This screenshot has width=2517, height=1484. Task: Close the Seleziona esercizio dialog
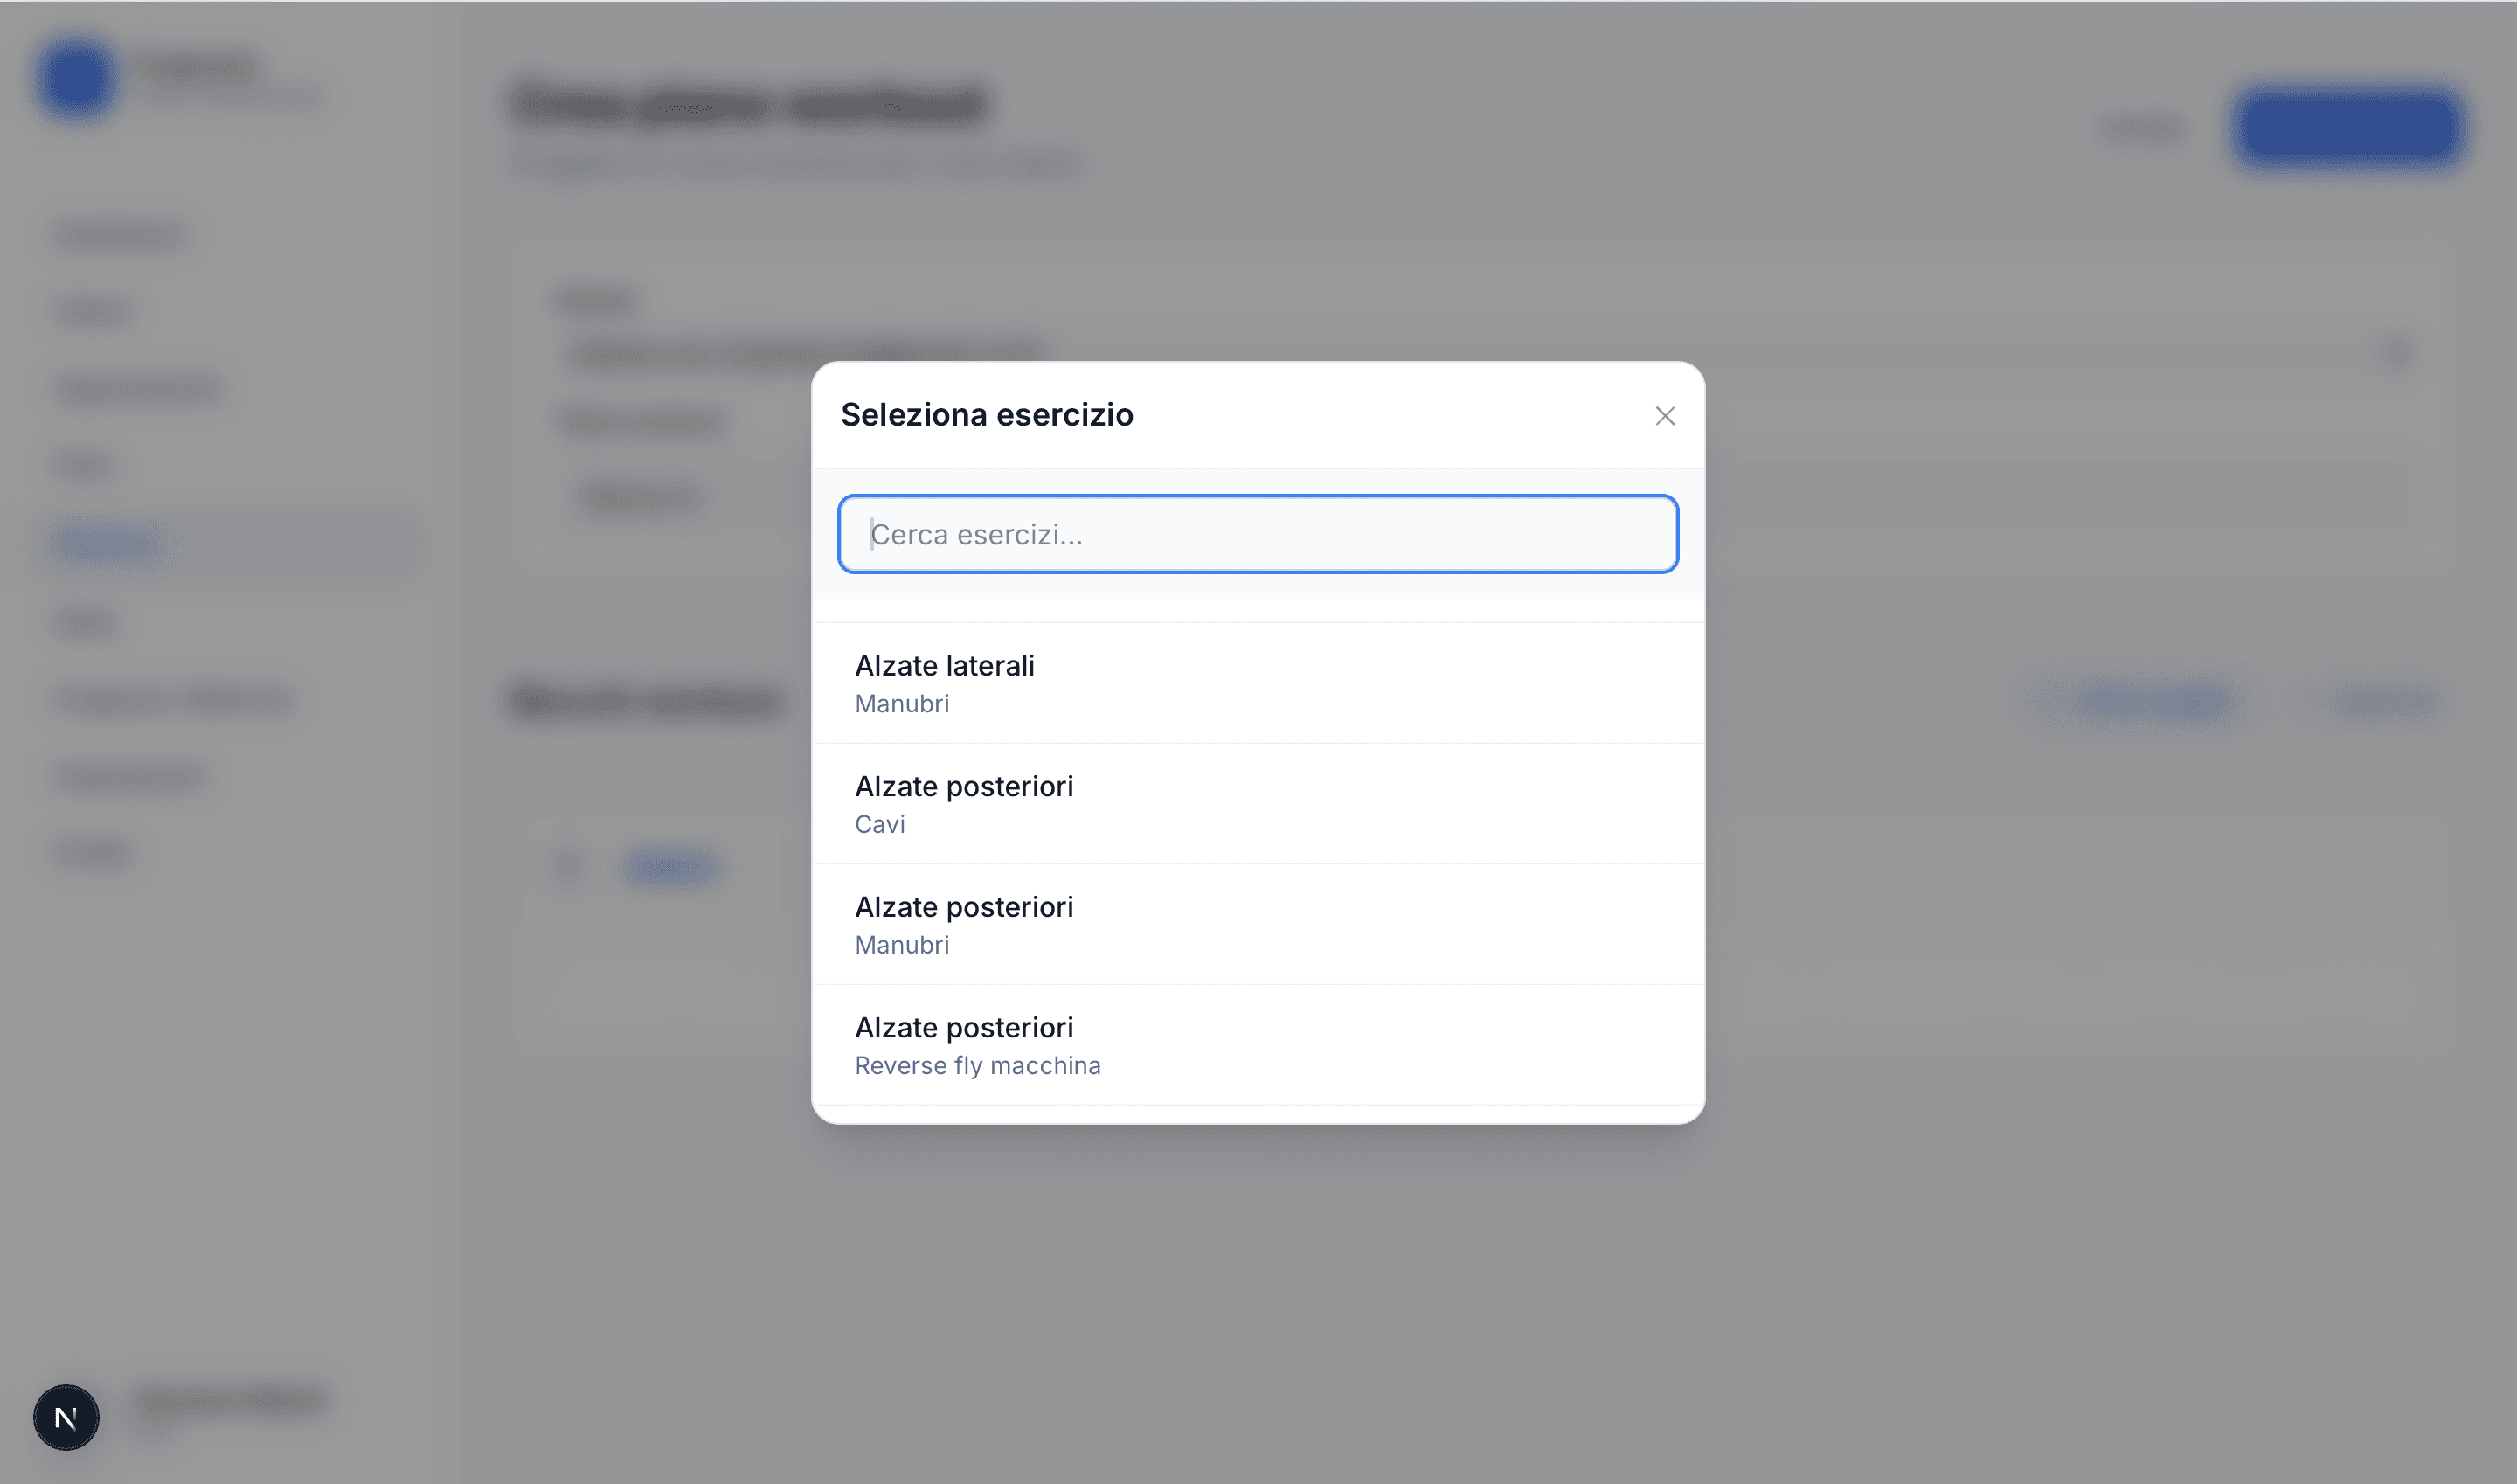(x=1664, y=416)
